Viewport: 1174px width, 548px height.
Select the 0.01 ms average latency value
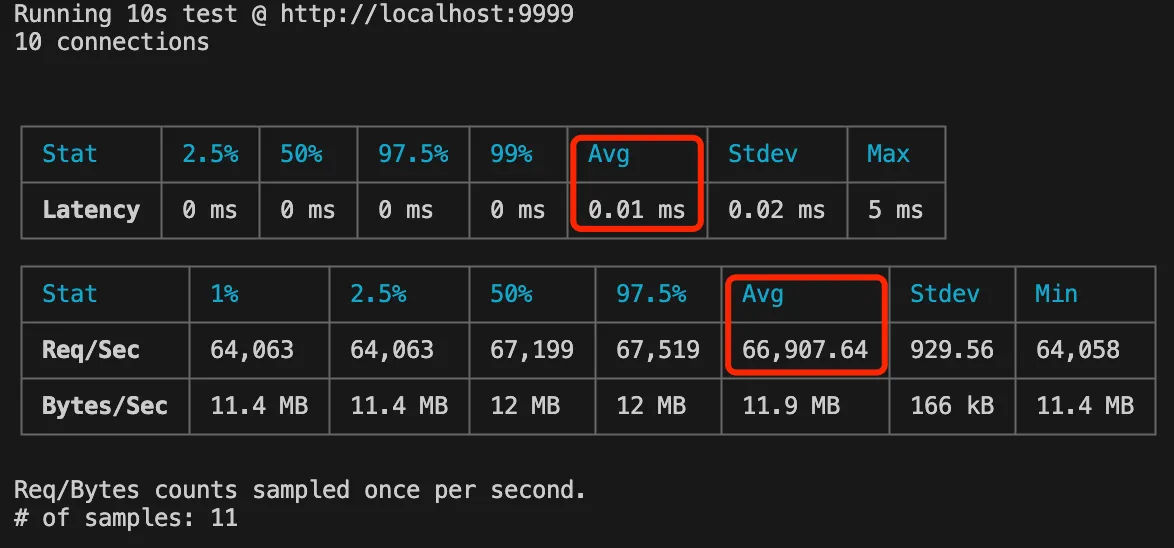(x=637, y=210)
